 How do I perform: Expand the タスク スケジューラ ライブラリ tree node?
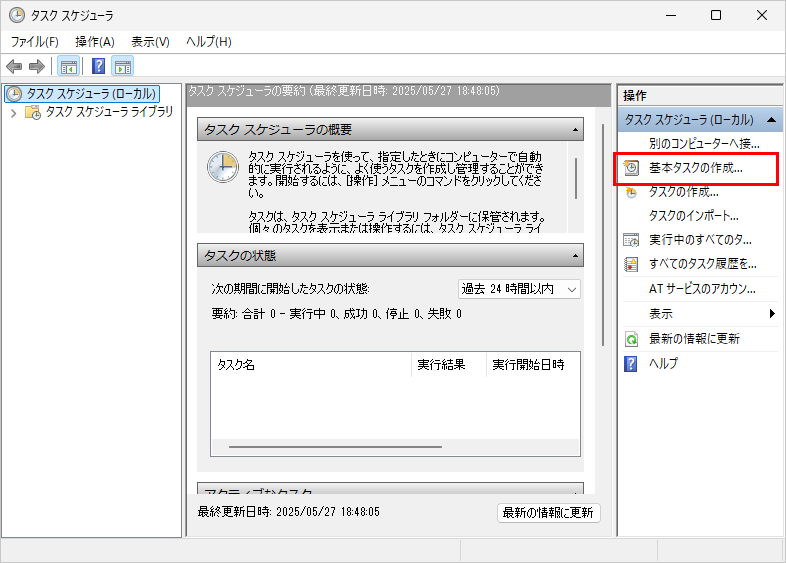(x=13, y=113)
